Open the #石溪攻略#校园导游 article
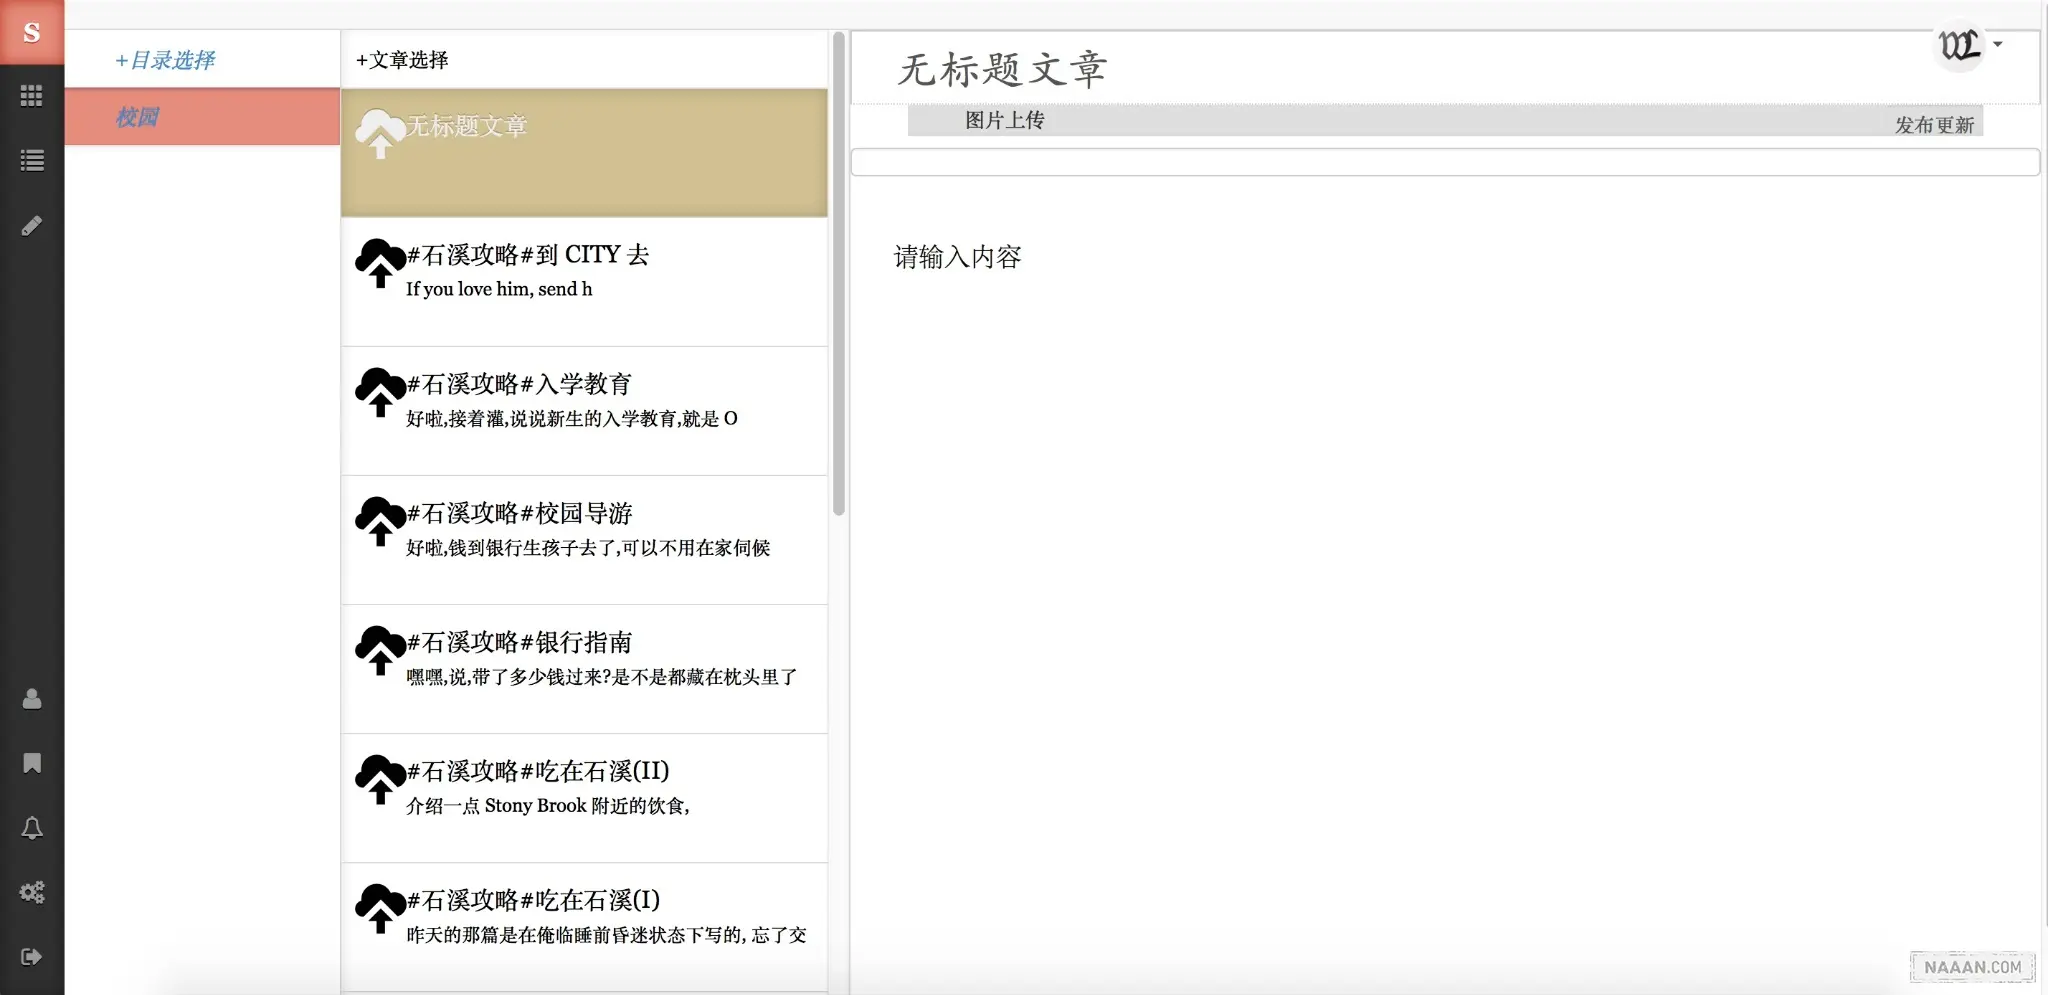 point(520,514)
